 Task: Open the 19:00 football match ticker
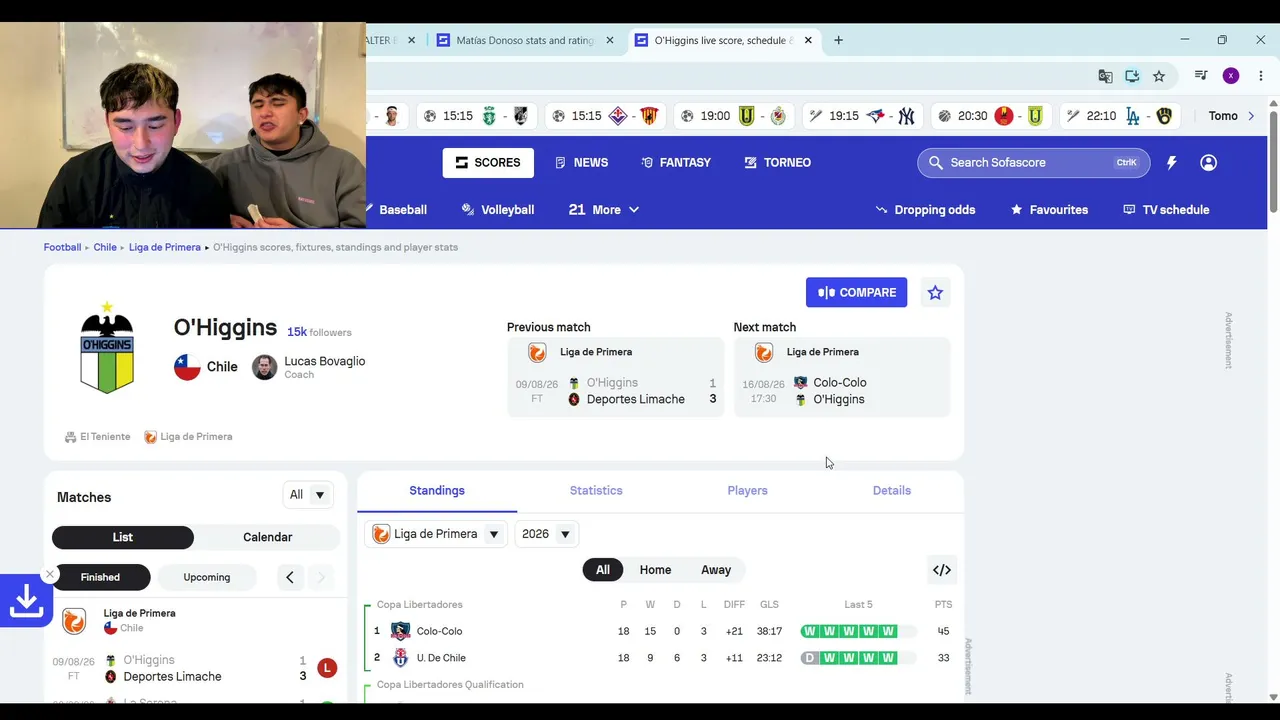coord(732,116)
